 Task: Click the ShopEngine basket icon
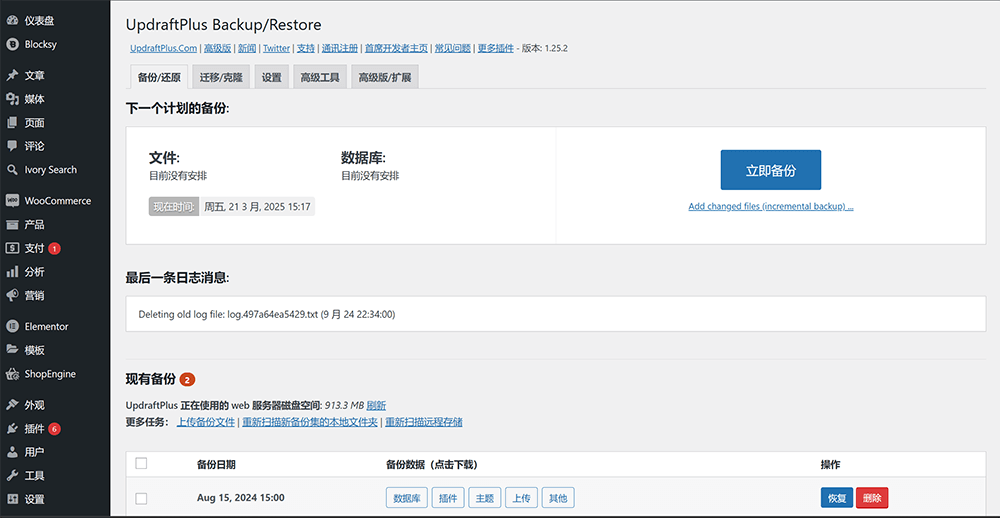(12, 374)
